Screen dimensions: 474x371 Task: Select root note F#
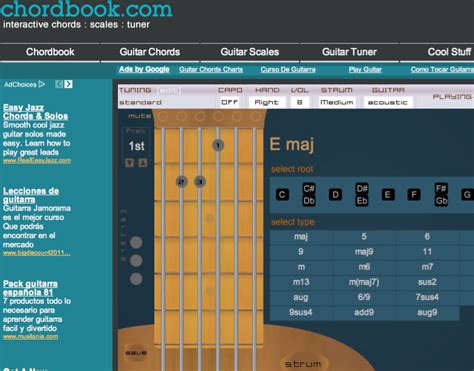point(441,189)
